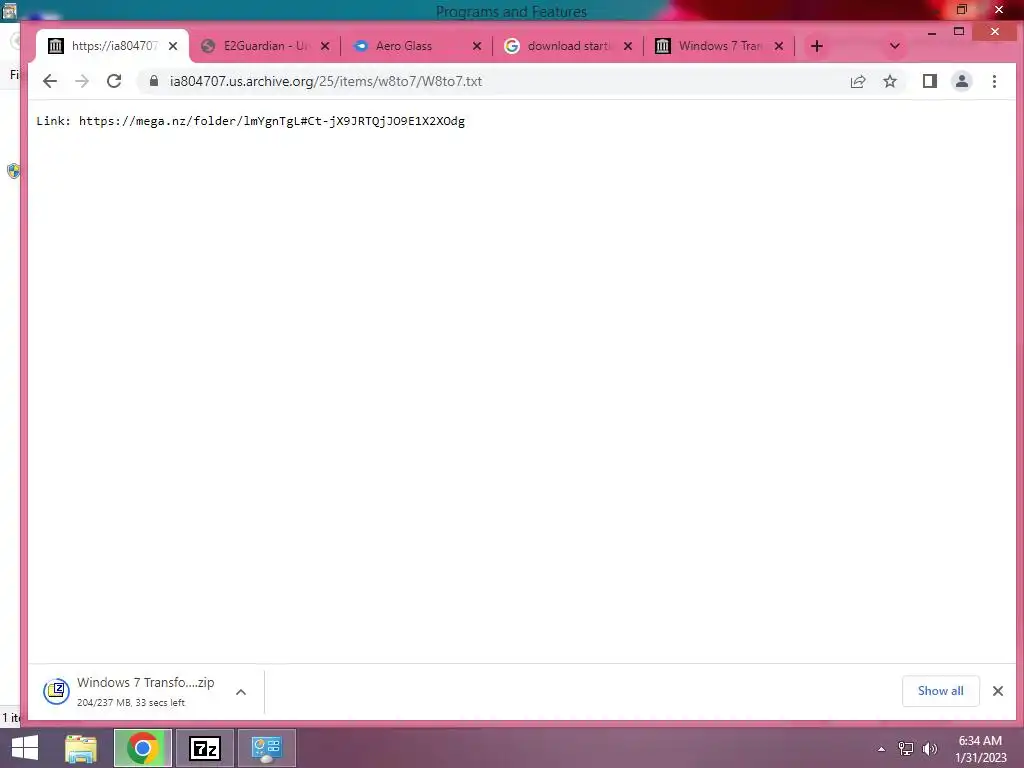Open the Windows Start menu

(x=25, y=748)
